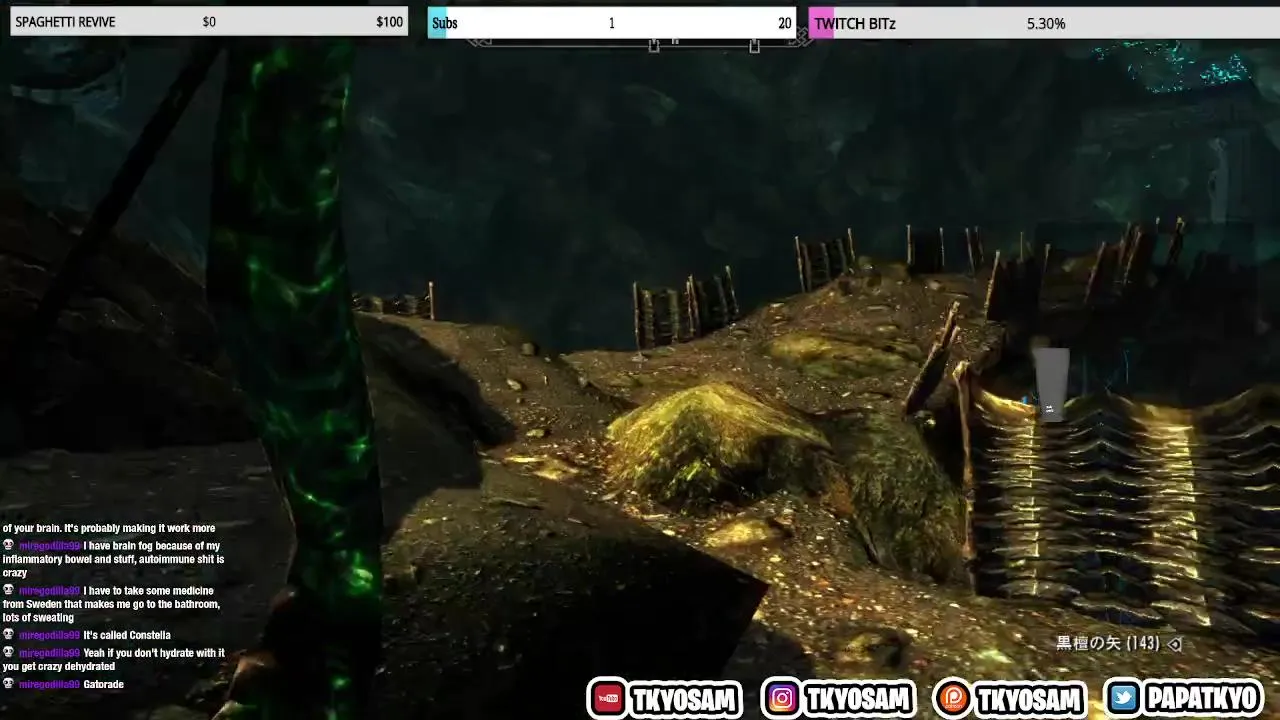Click the TKYOSAM label next to Instagram logo
1280x720 pixels.
[857, 700]
